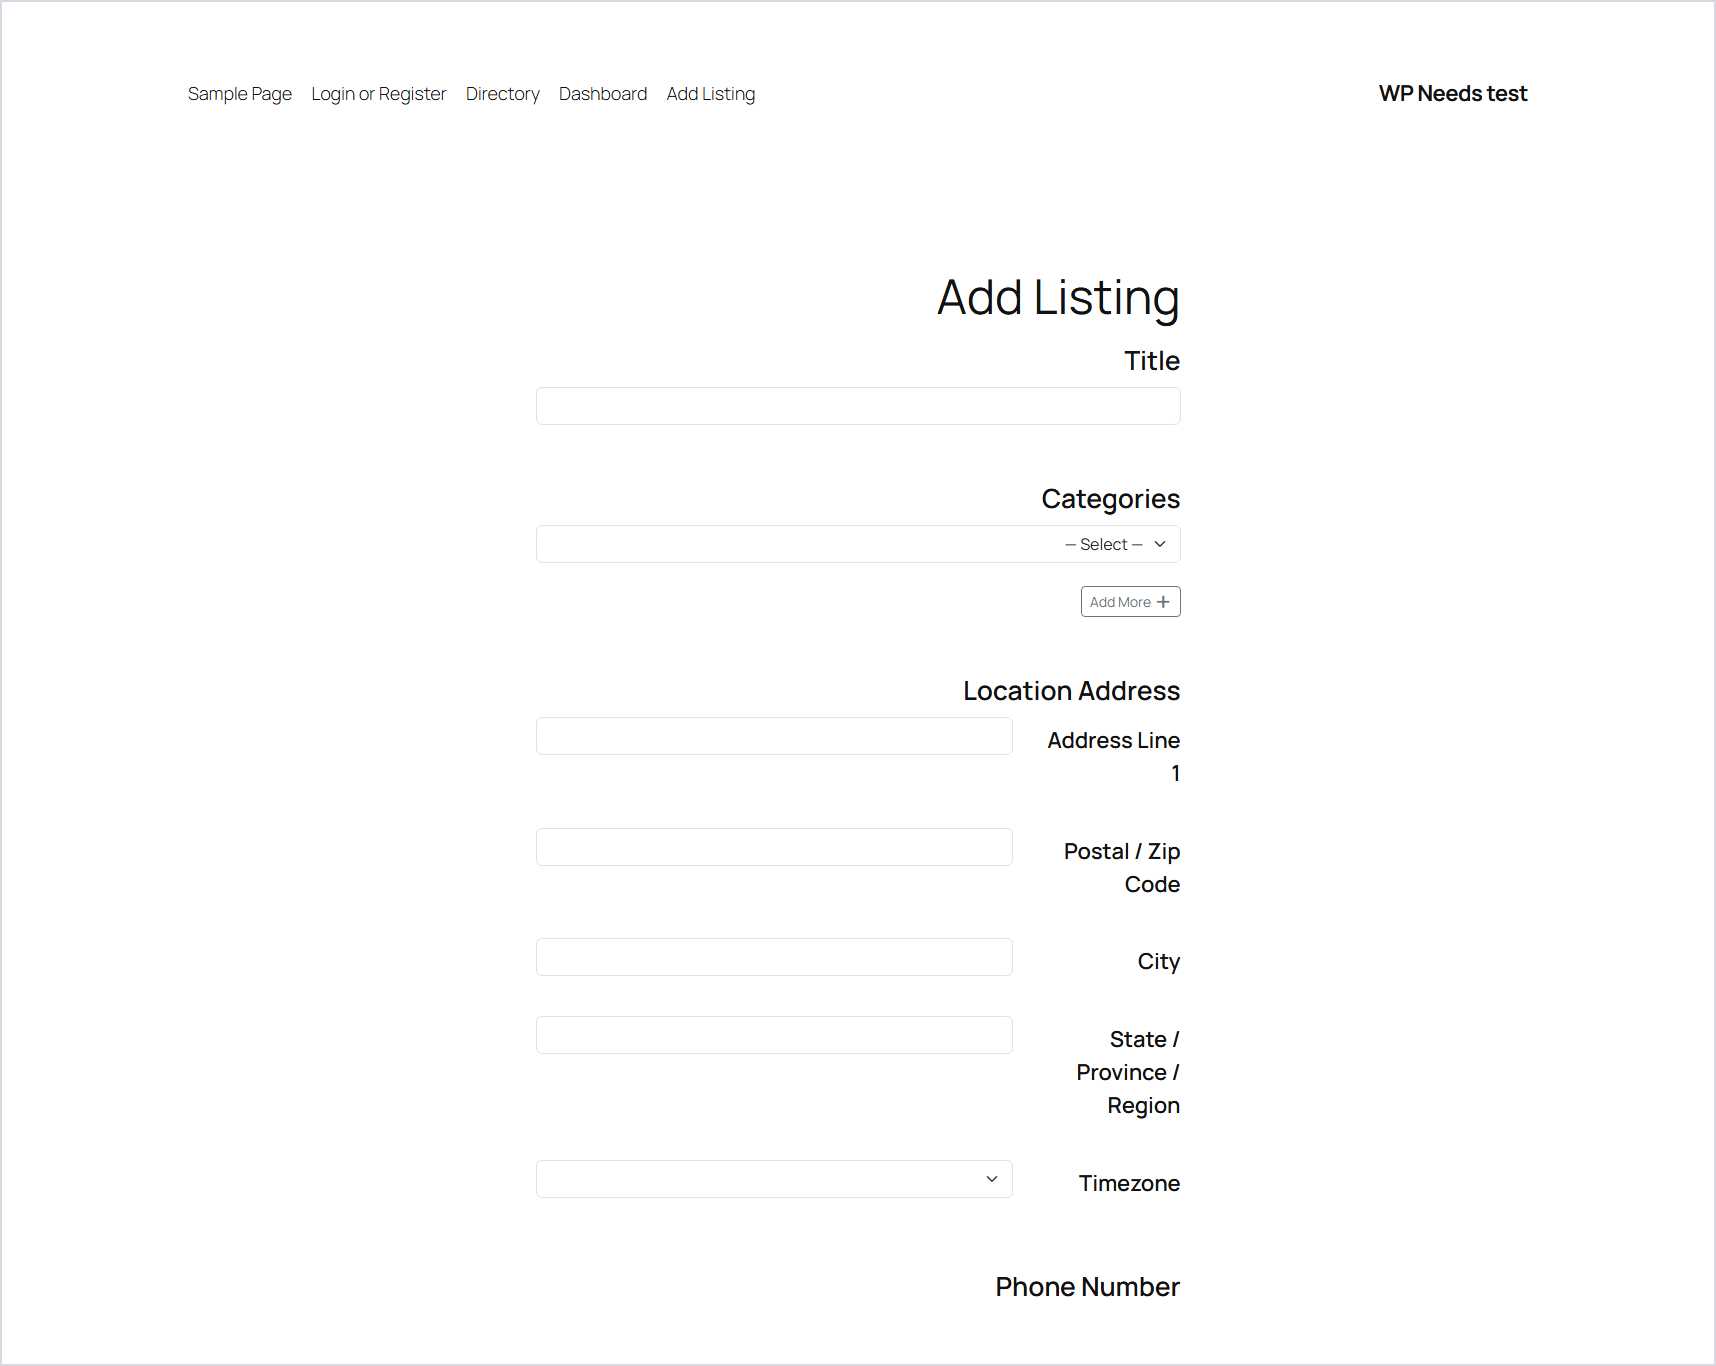Open the Categories Select dropdown
1716x1366 pixels.
click(x=858, y=544)
